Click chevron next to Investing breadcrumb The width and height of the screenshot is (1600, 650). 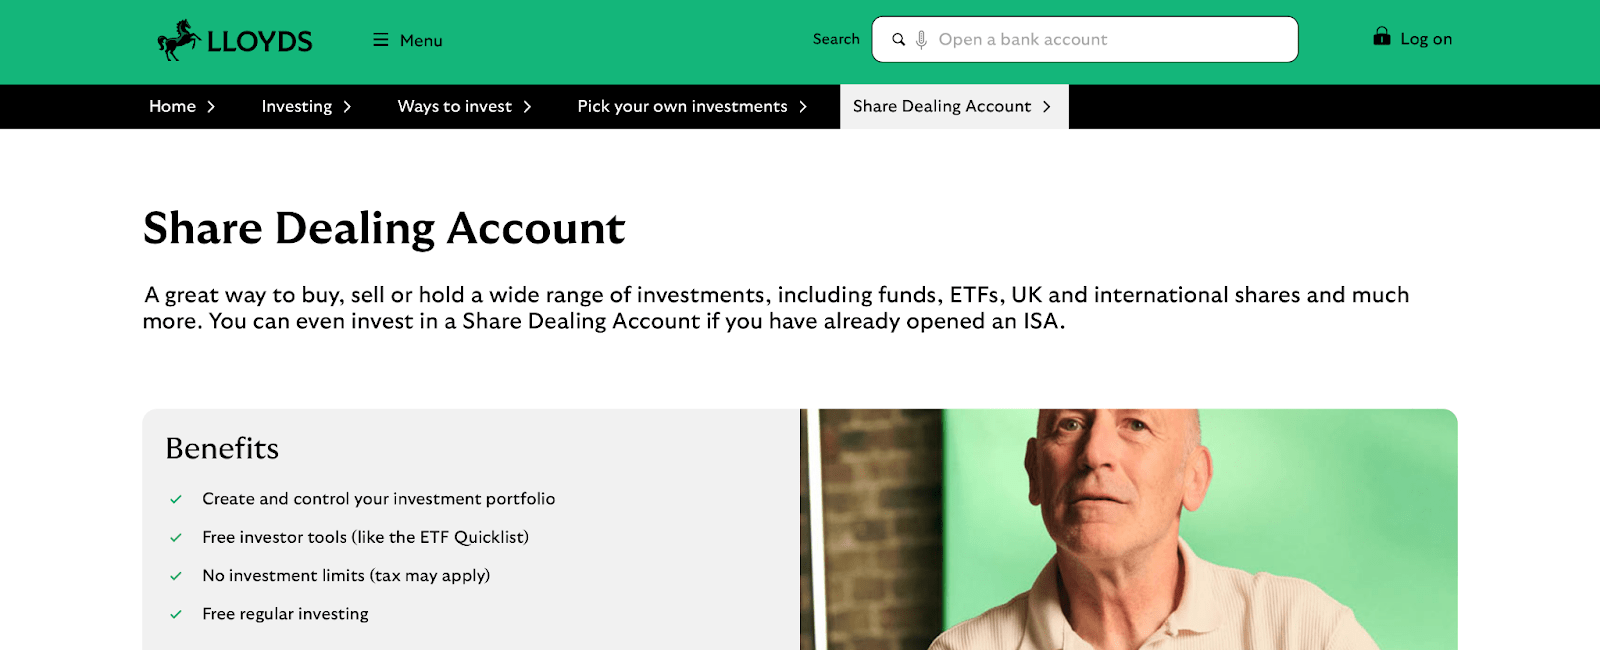click(x=347, y=107)
